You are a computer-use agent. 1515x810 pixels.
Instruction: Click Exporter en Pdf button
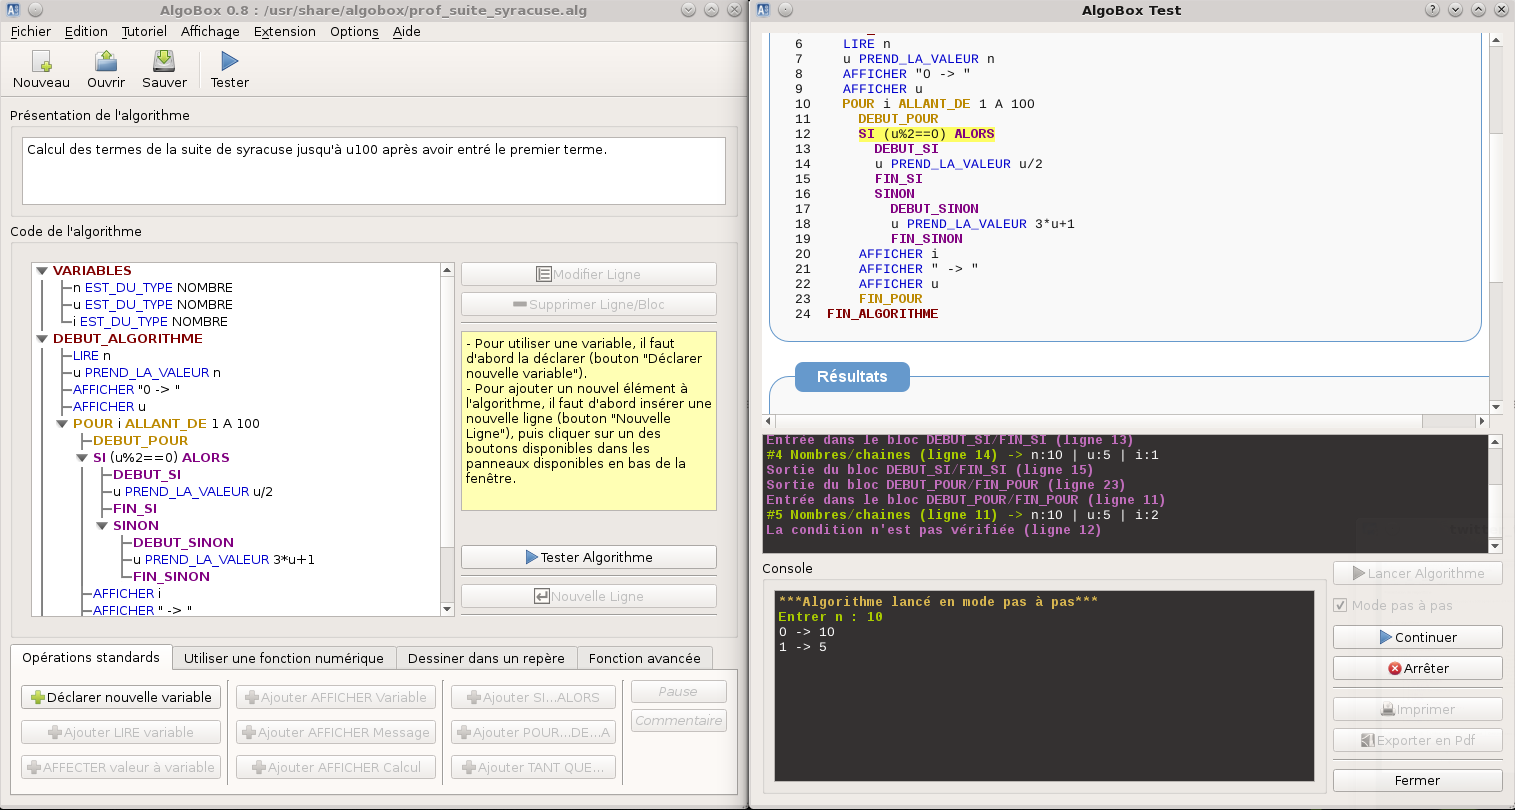tap(1417, 740)
